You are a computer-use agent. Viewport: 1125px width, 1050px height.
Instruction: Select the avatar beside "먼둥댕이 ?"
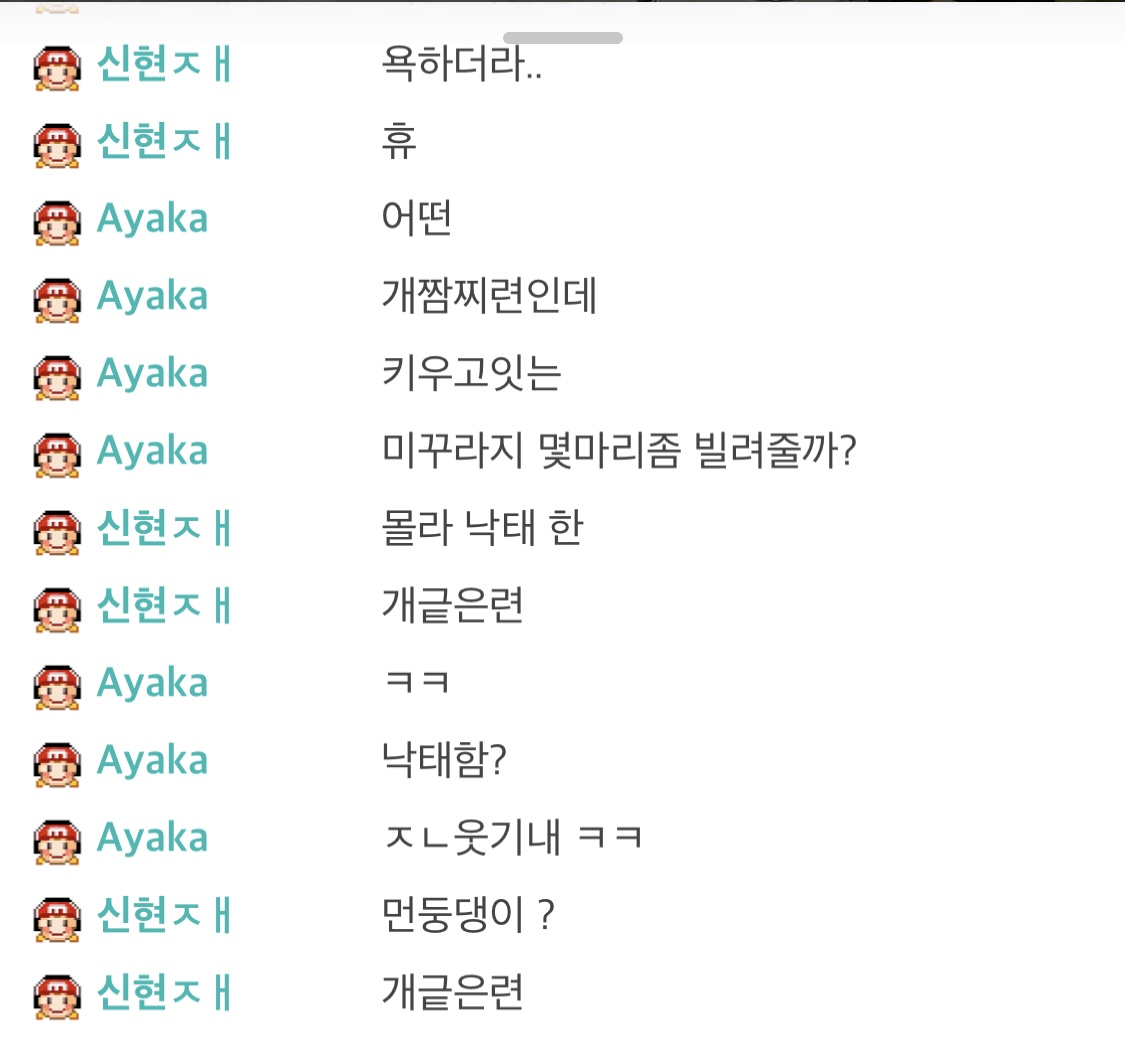(x=56, y=916)
